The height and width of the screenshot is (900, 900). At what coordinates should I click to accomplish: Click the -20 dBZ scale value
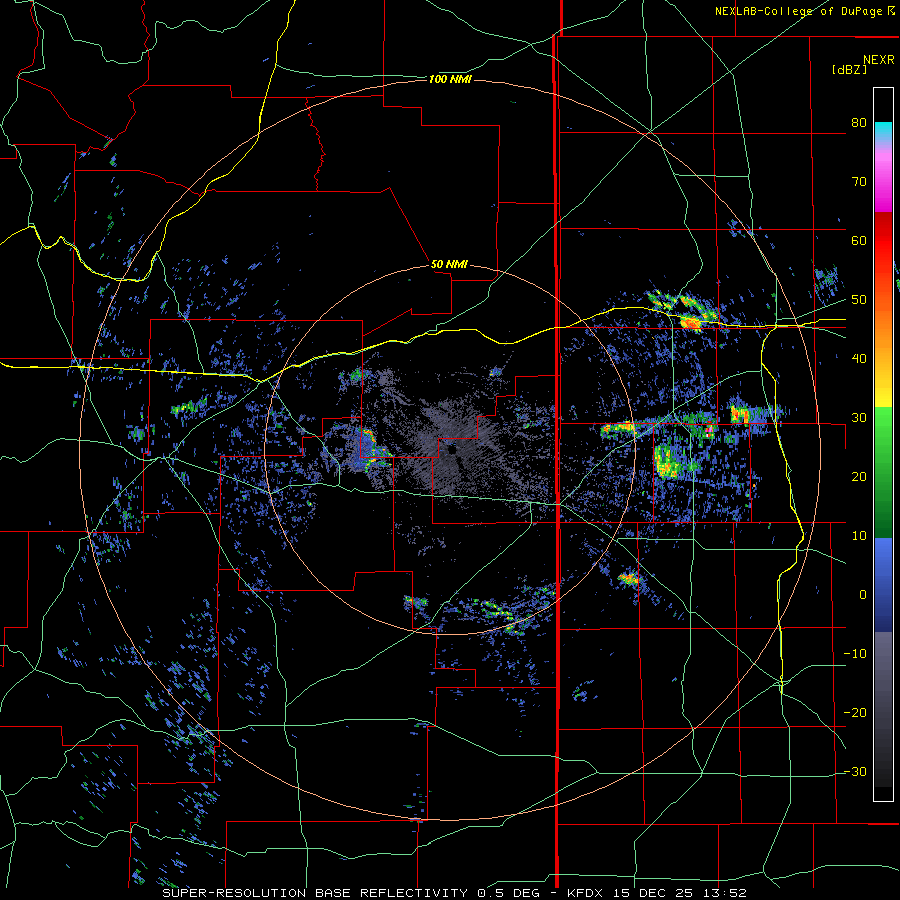click(855, 713)
